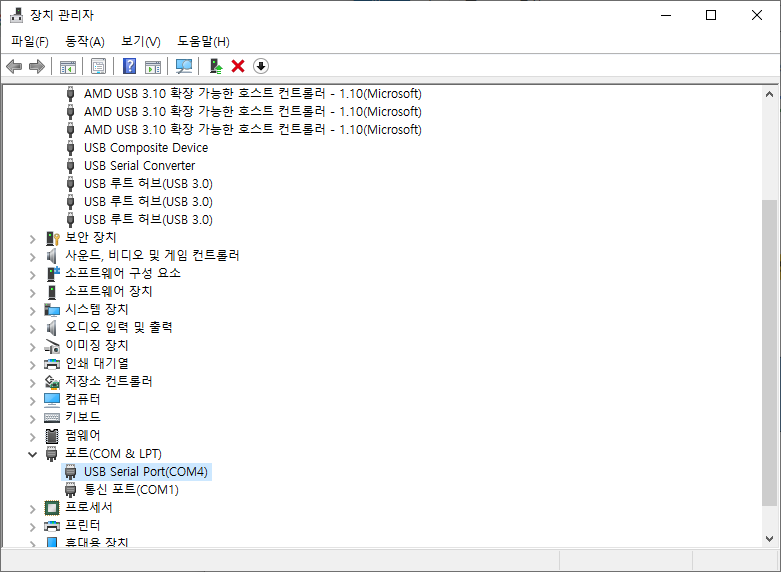Select the 오디오 입력 및 출력 label
The height and width of the screenshot is (572, 781).
point(119,327)
